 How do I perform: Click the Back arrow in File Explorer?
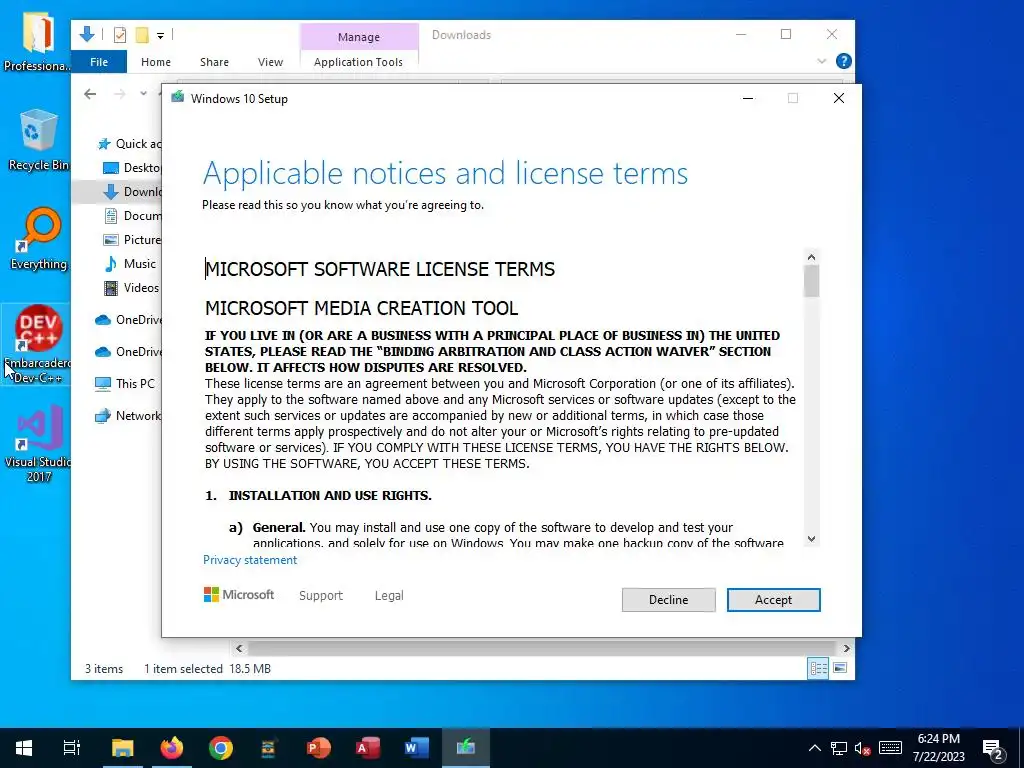point(90,94)
